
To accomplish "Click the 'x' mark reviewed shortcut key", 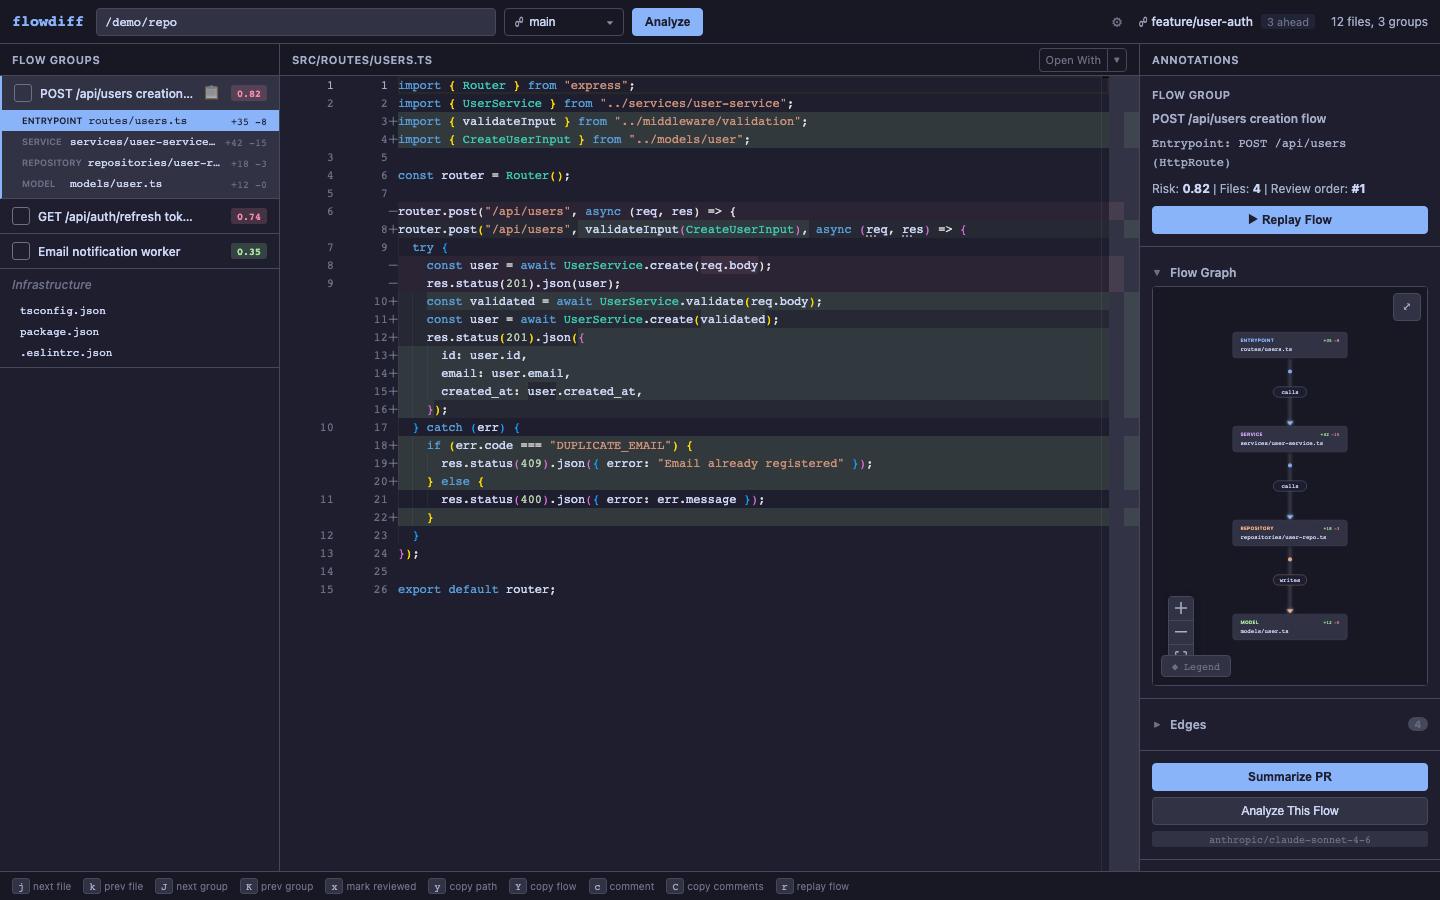I will point(334,886).
